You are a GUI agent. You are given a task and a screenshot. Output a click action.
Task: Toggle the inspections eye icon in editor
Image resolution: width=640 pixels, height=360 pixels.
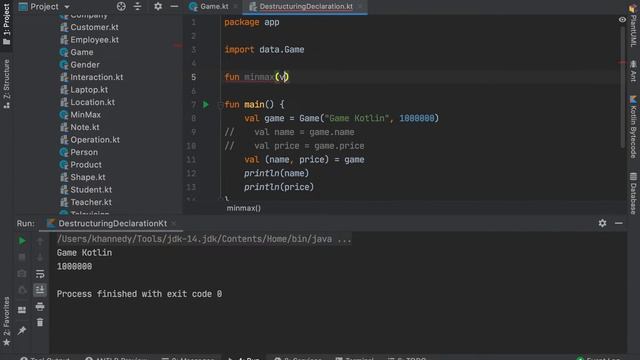pos(622,20)
